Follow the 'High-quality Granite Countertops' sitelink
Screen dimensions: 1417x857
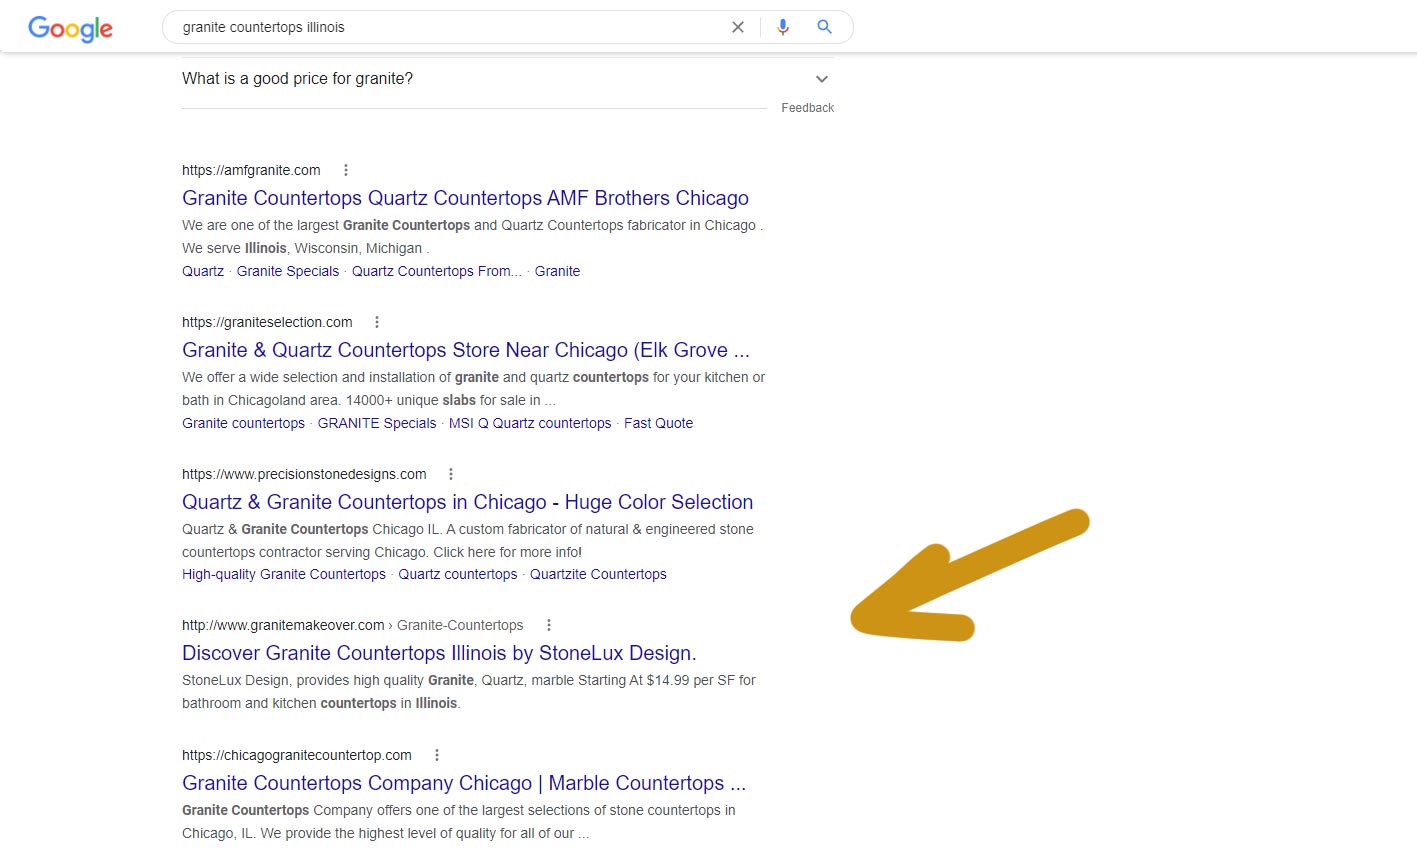(284, 574)
